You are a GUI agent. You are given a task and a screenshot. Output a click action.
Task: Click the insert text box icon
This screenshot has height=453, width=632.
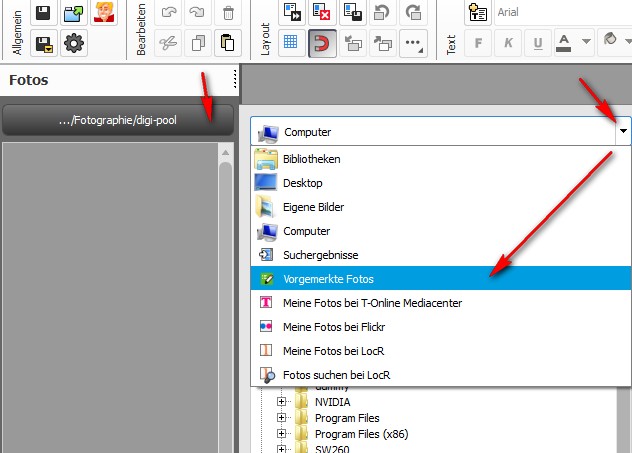(x=478, y=12)
